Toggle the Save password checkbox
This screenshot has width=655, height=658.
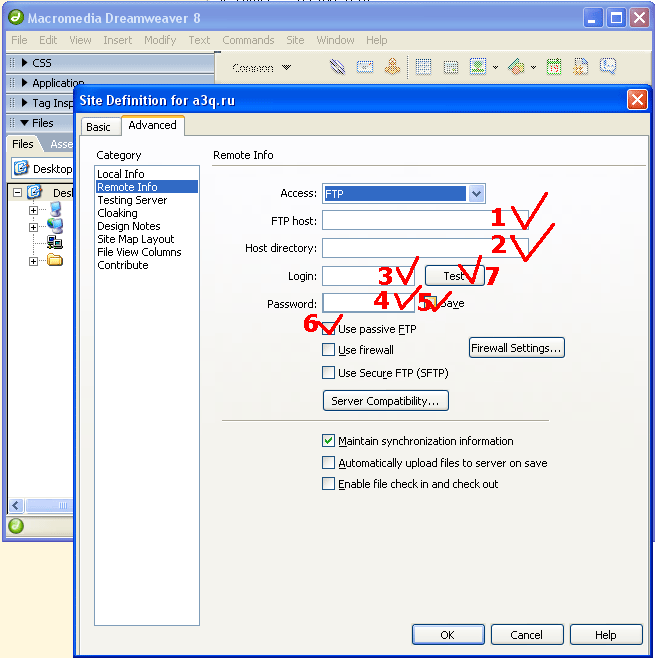pyautogui.click(x=430, y=303)
